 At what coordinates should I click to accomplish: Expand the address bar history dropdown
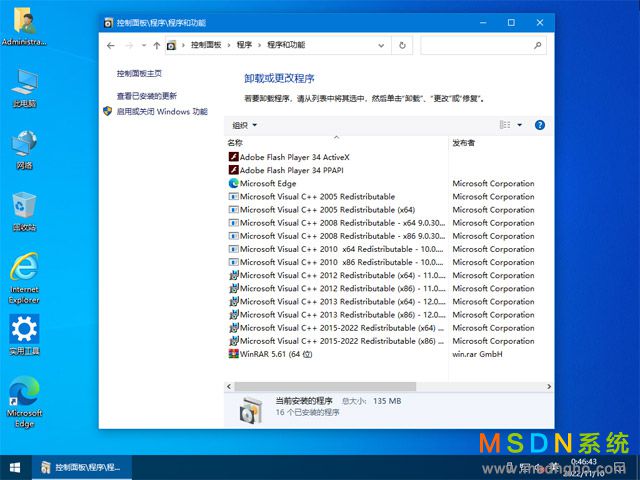point(381,45)
